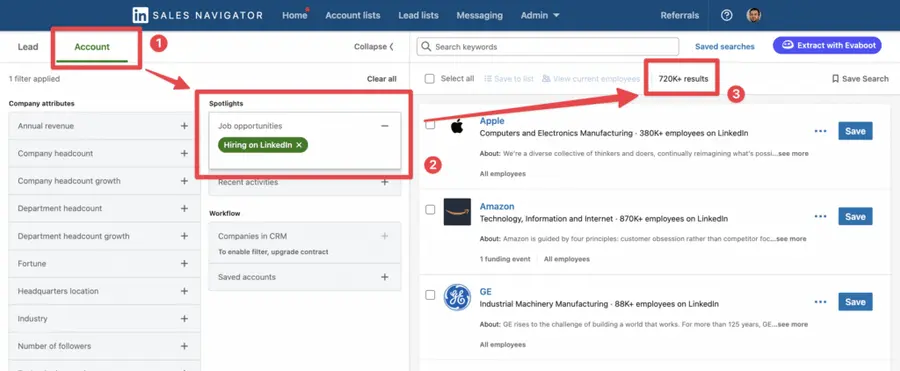Save the Apple account

click(855, 131)
